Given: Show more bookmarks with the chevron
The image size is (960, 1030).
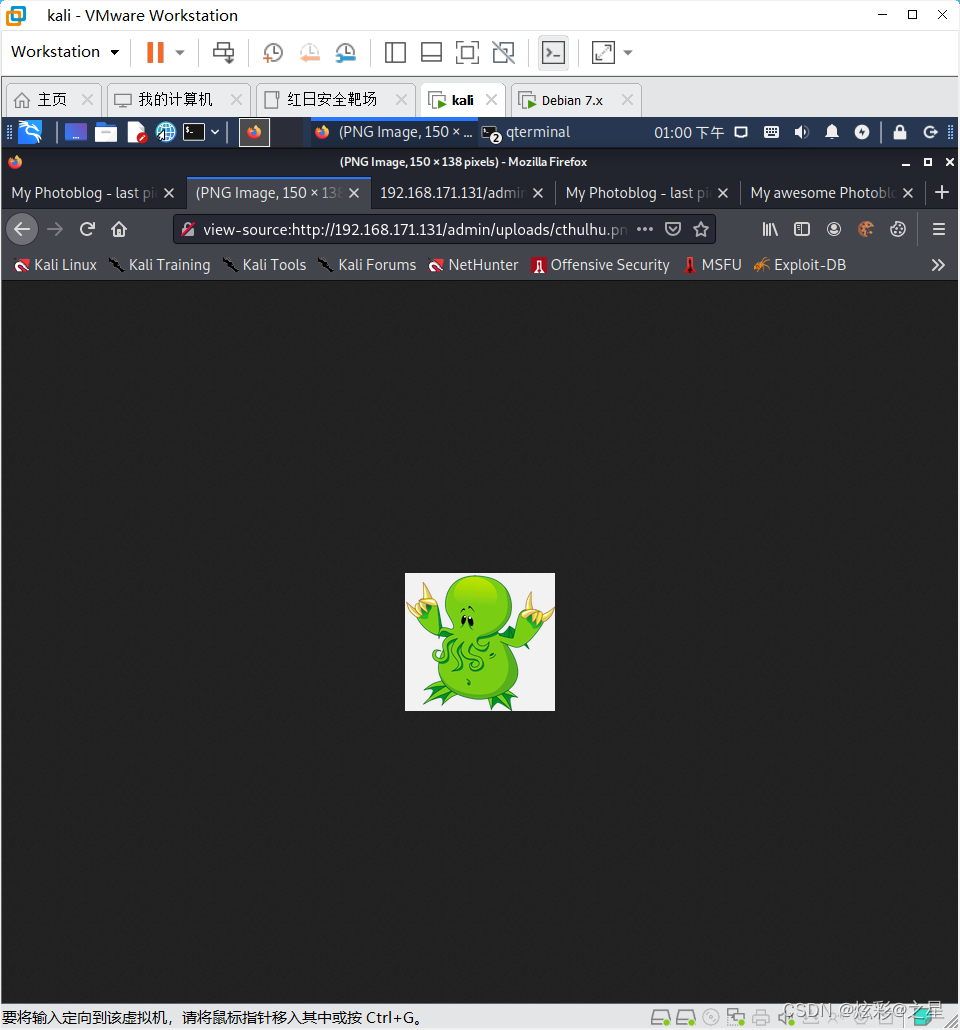Looking at the screenshot, I should [x=938, y=265].
